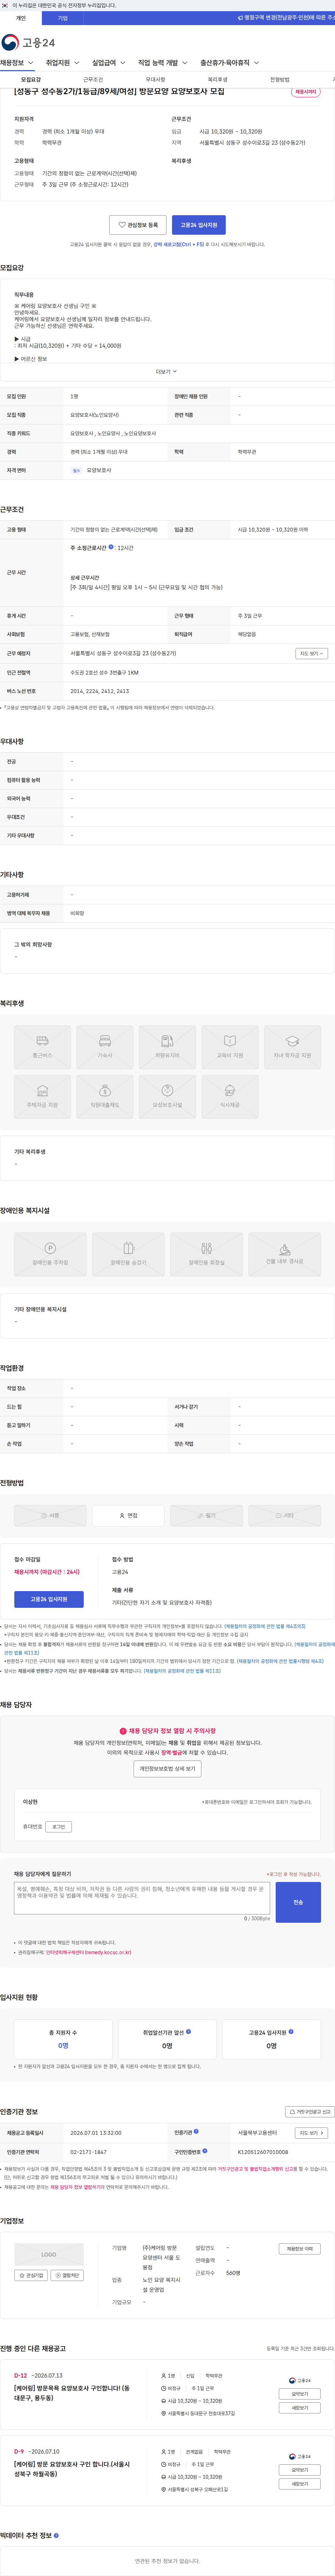Image resolution: width=335 pixels, height=2576 pixels.
Task: Click the 열람제한 company button
Action: [x=67, y=2275]
